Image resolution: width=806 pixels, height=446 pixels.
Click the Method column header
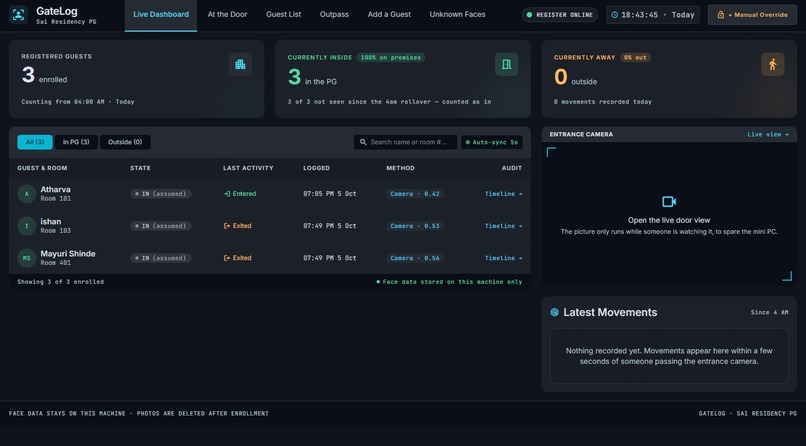[400, 168]
